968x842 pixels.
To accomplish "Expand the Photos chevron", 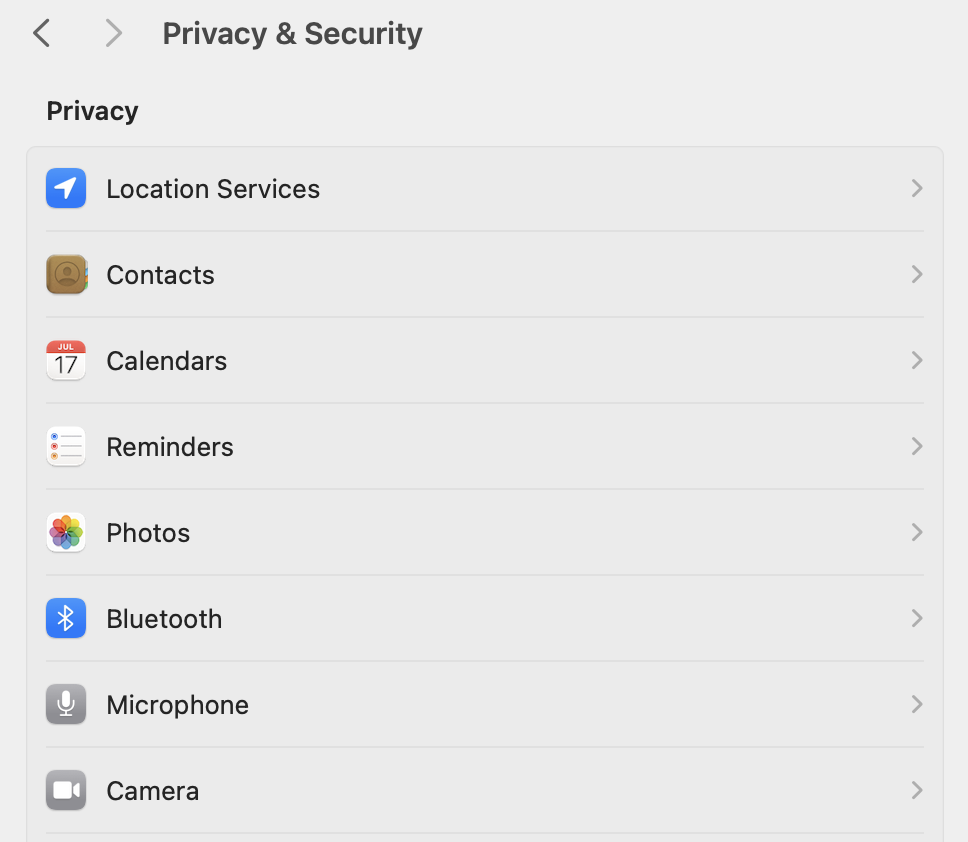I will pyautogui.click(x=917, y=532).
